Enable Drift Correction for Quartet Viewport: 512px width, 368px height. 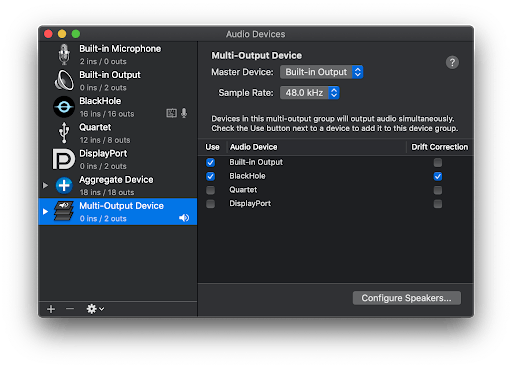[438, 190]
